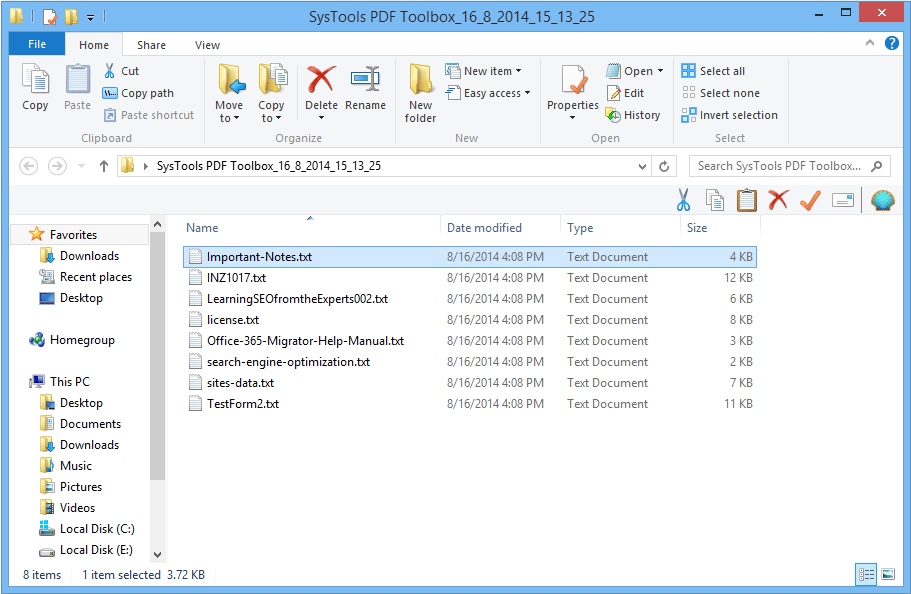This screenshot has width=911, height=594.
Task: Click the search magnifier icon
Action: pyautogui.click(x=877, y=166)
